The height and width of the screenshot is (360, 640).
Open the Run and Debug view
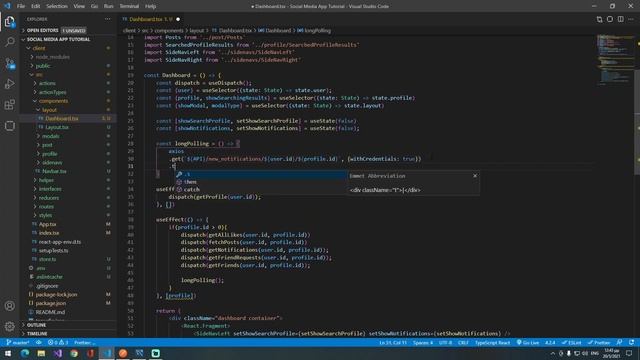tap(9, 84)
